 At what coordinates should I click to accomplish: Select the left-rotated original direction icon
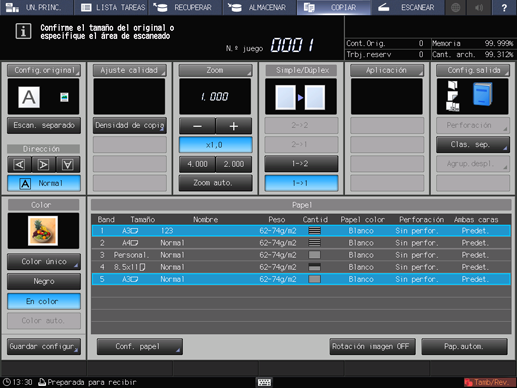coord(19,164)
